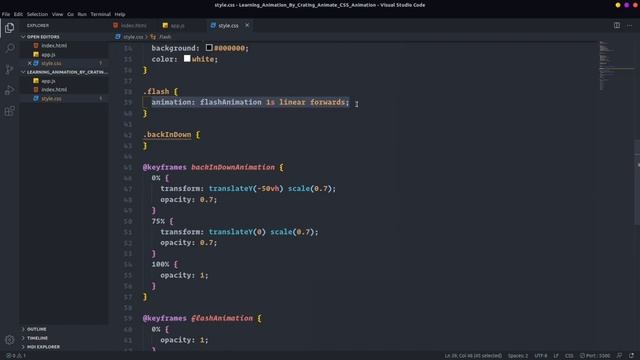Open the Run menu
Viewport: 640px width, 360px height.
coord(82,14)
